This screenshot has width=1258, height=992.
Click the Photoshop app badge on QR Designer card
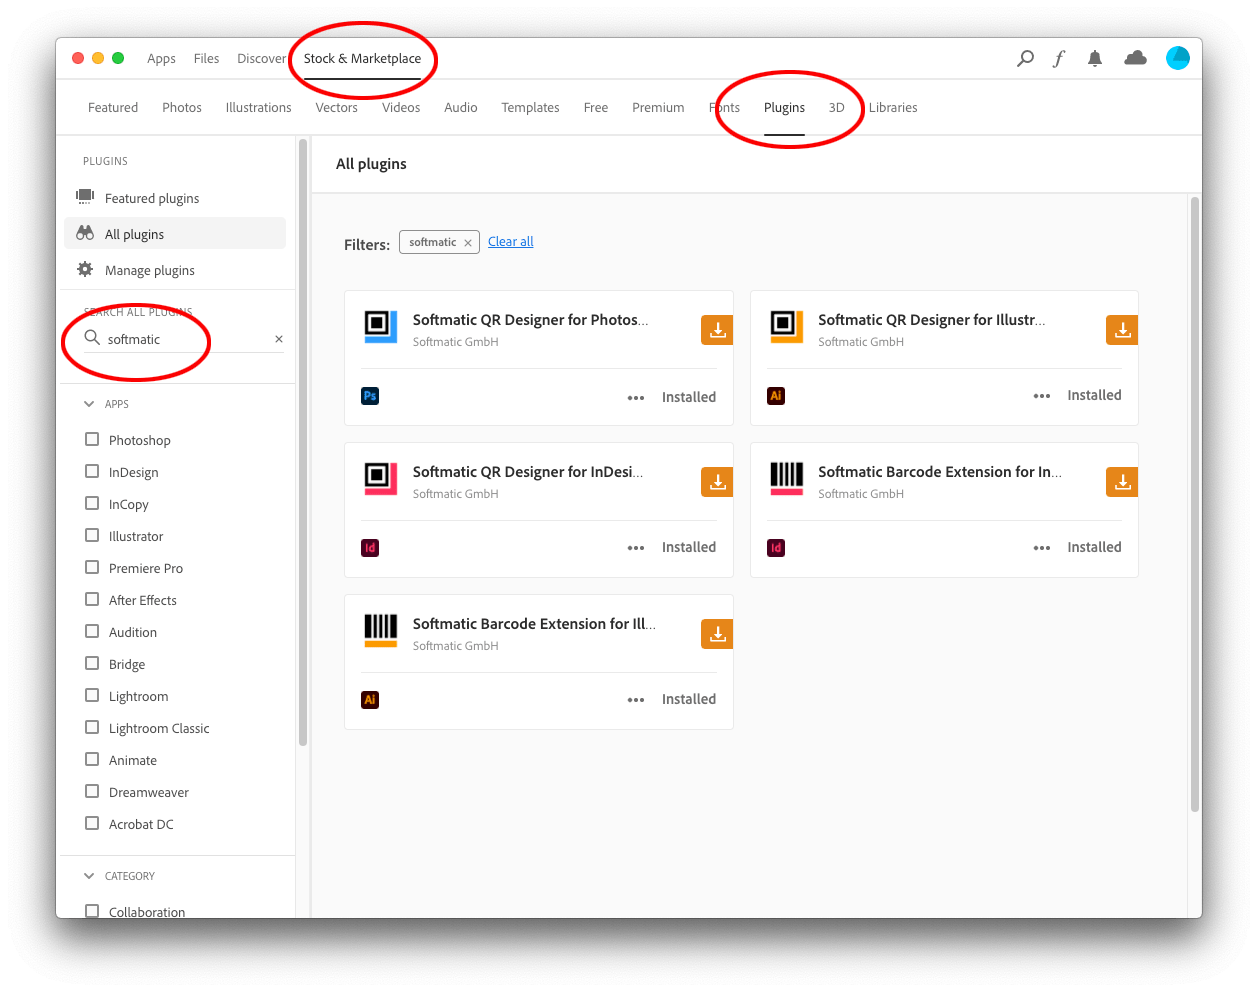370,396
